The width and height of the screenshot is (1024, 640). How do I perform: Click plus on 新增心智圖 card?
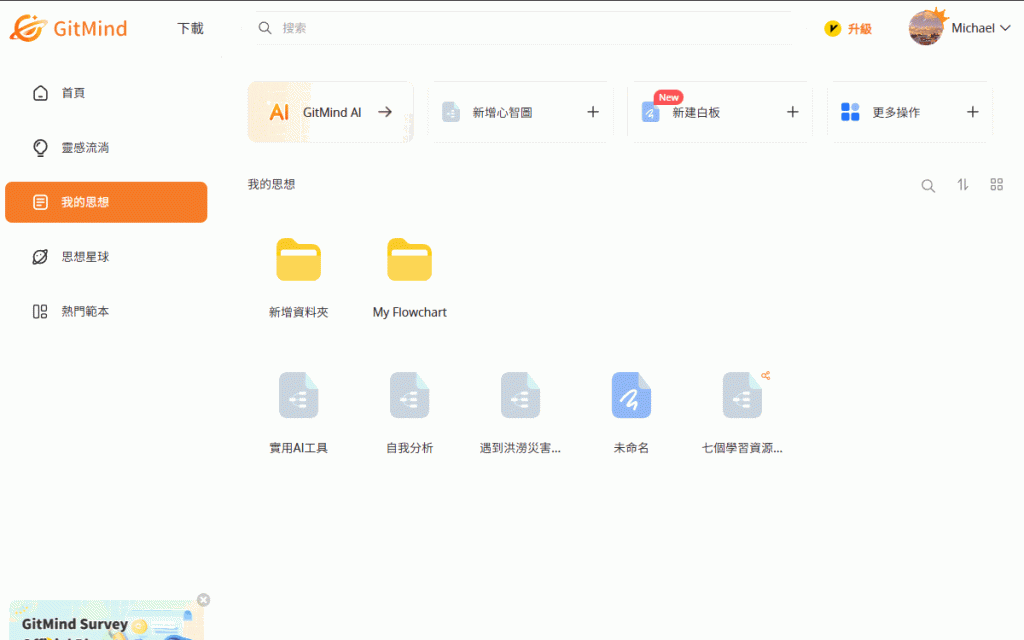(592, 112)
